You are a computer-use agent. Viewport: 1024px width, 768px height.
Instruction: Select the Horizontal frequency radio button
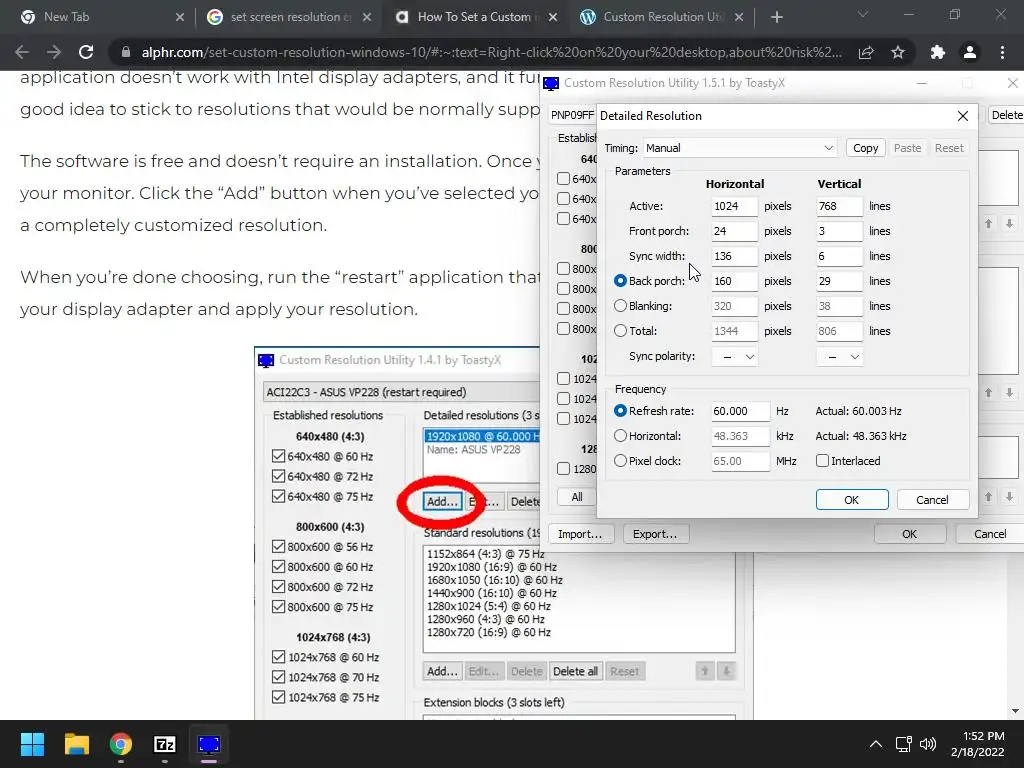click(x=620, y=436)
